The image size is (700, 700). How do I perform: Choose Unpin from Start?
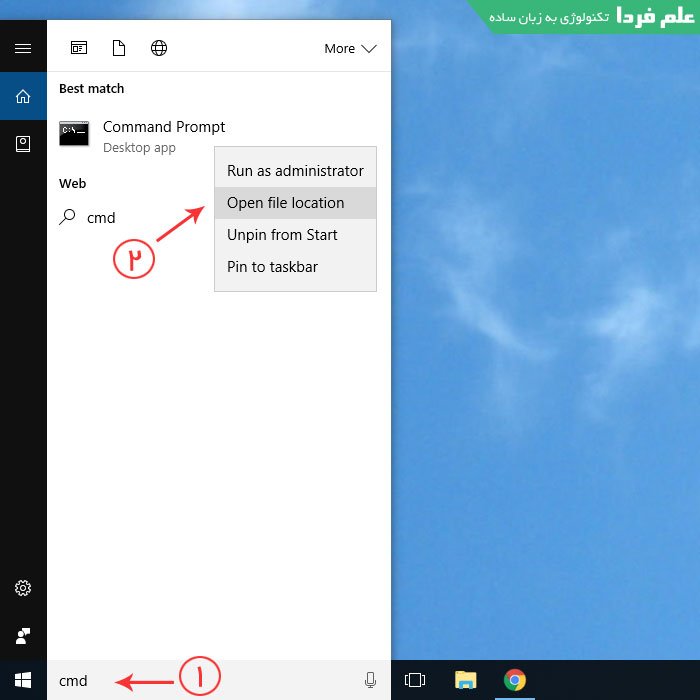coord(295,235)
